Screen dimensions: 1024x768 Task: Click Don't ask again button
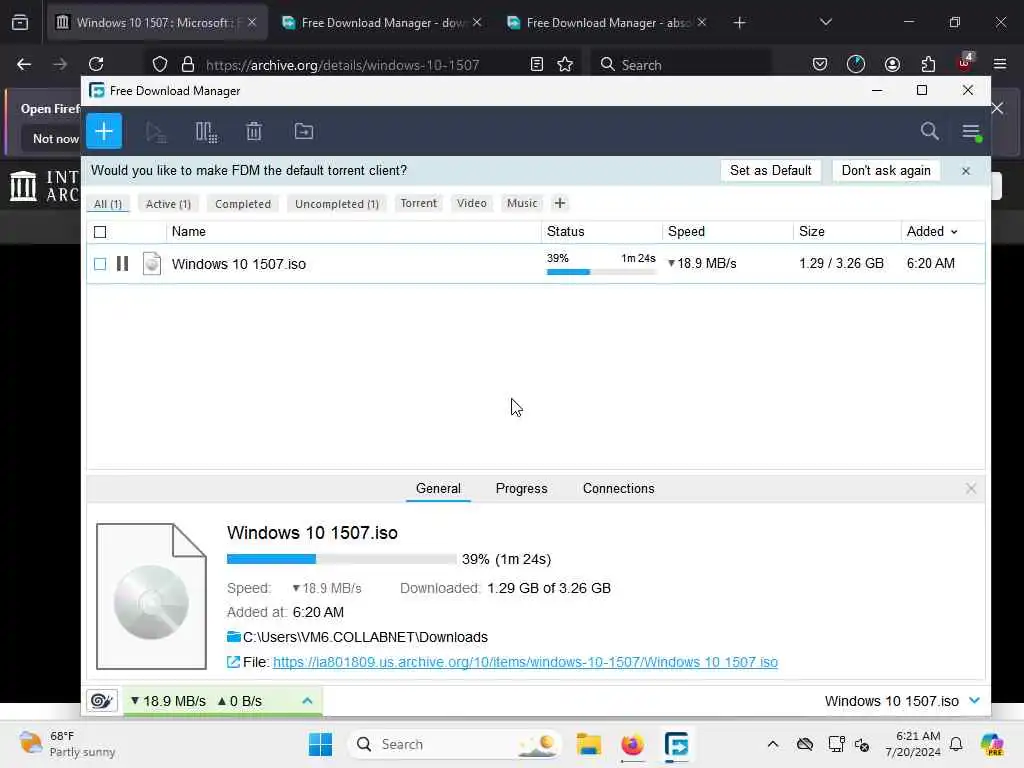tap(886, 170)
